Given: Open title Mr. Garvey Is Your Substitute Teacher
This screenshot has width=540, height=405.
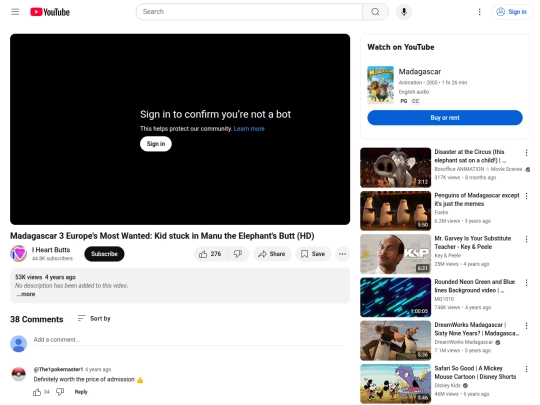Looking at the screenshot, I should tap(472, 242).
